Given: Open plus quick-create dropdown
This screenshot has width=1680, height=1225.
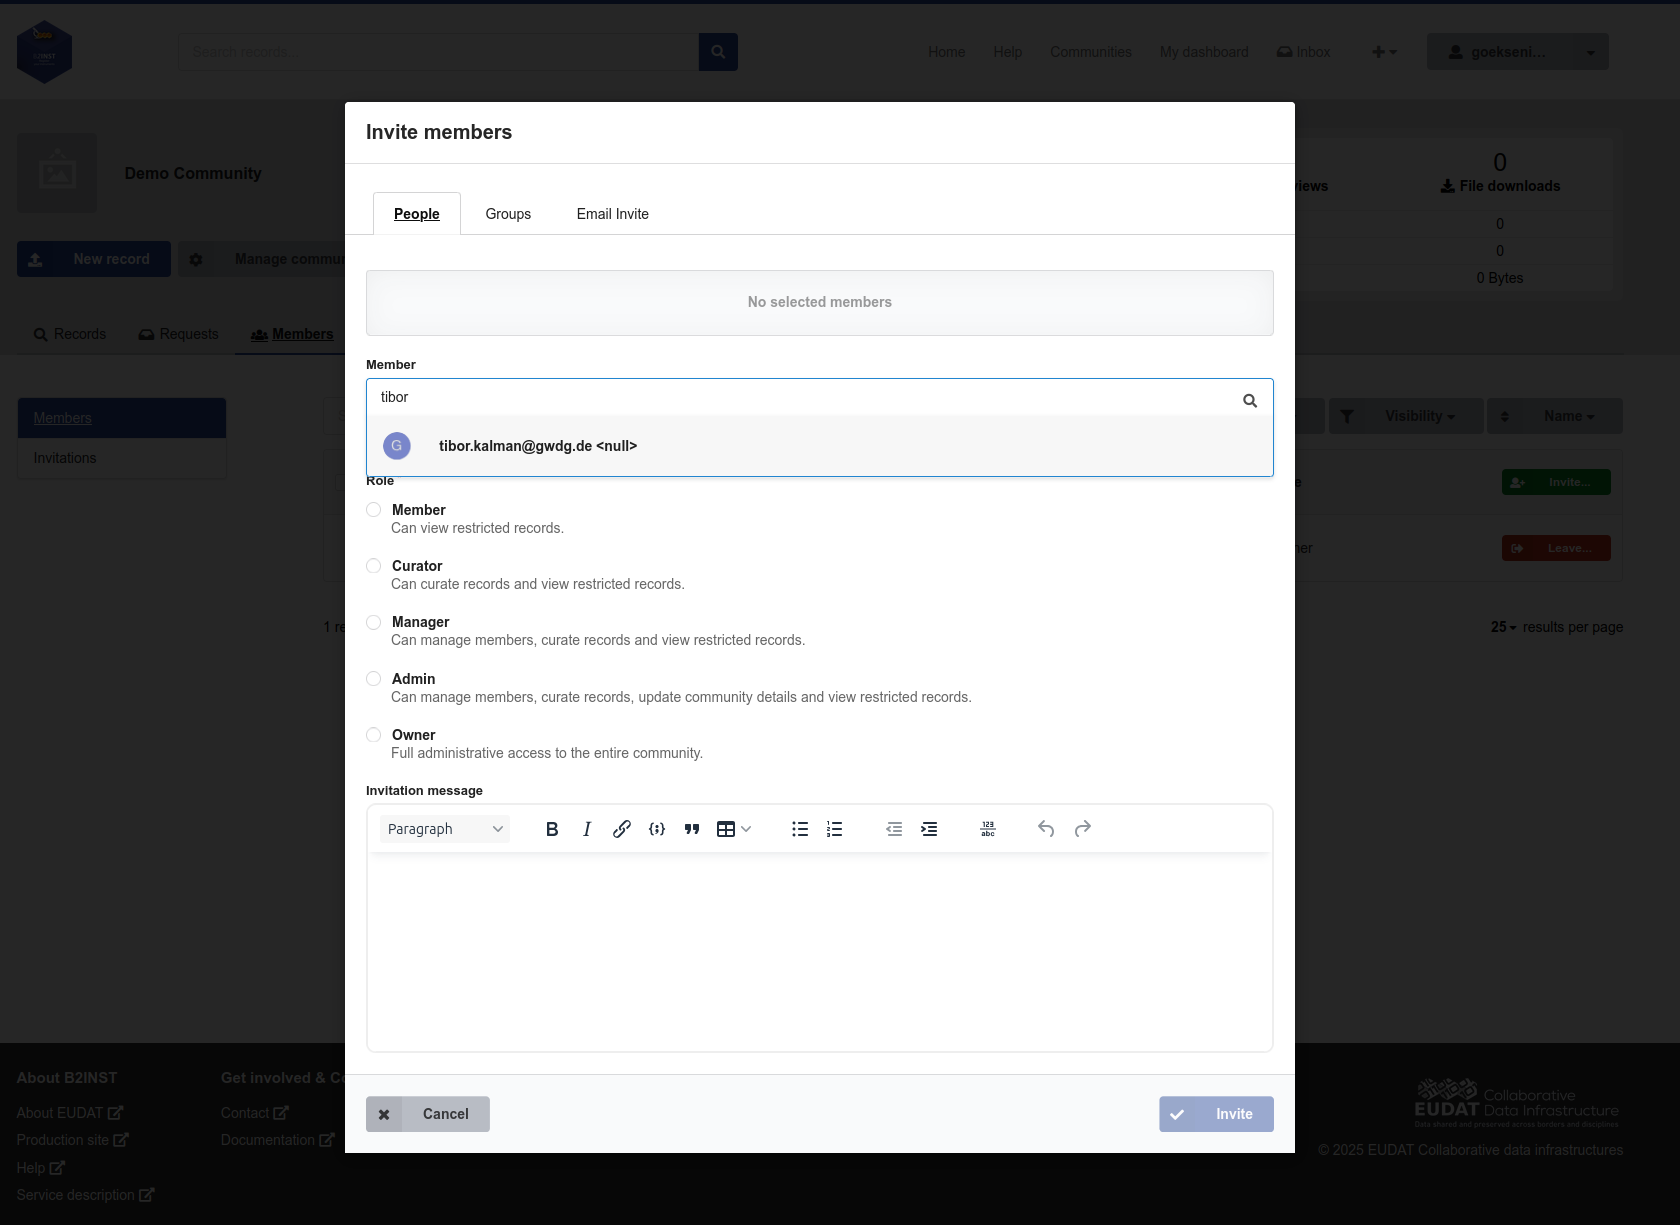Looking at the screenshot, I should click(1384, 52).
